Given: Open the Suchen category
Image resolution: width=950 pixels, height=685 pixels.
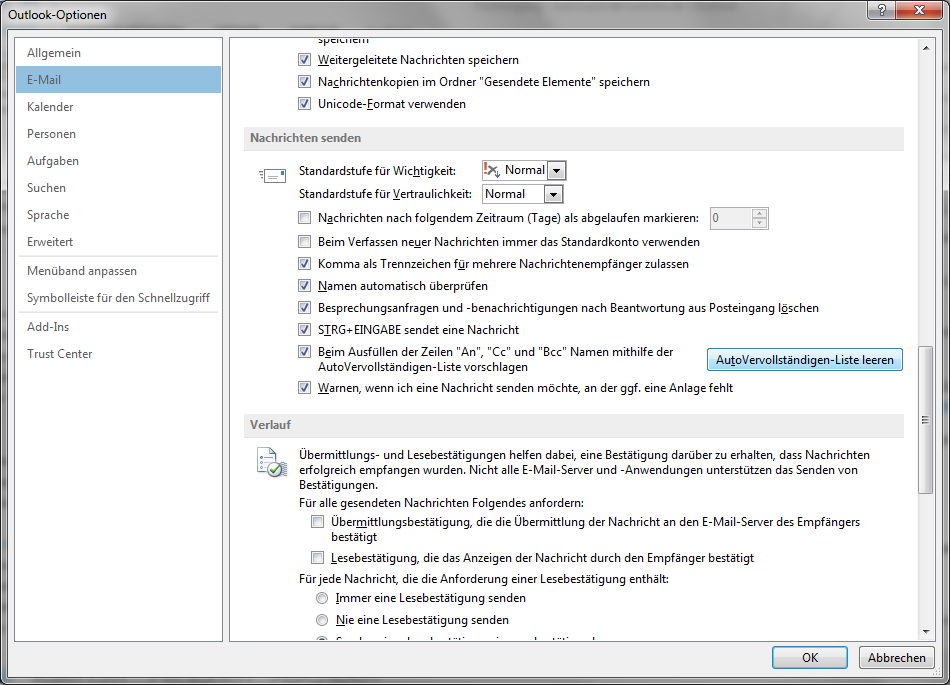Looking at the screenshot, I should click(119, 188).
